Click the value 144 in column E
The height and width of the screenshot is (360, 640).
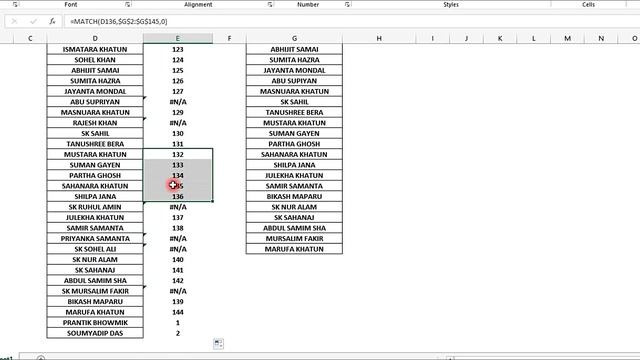[x=178, y=312]
